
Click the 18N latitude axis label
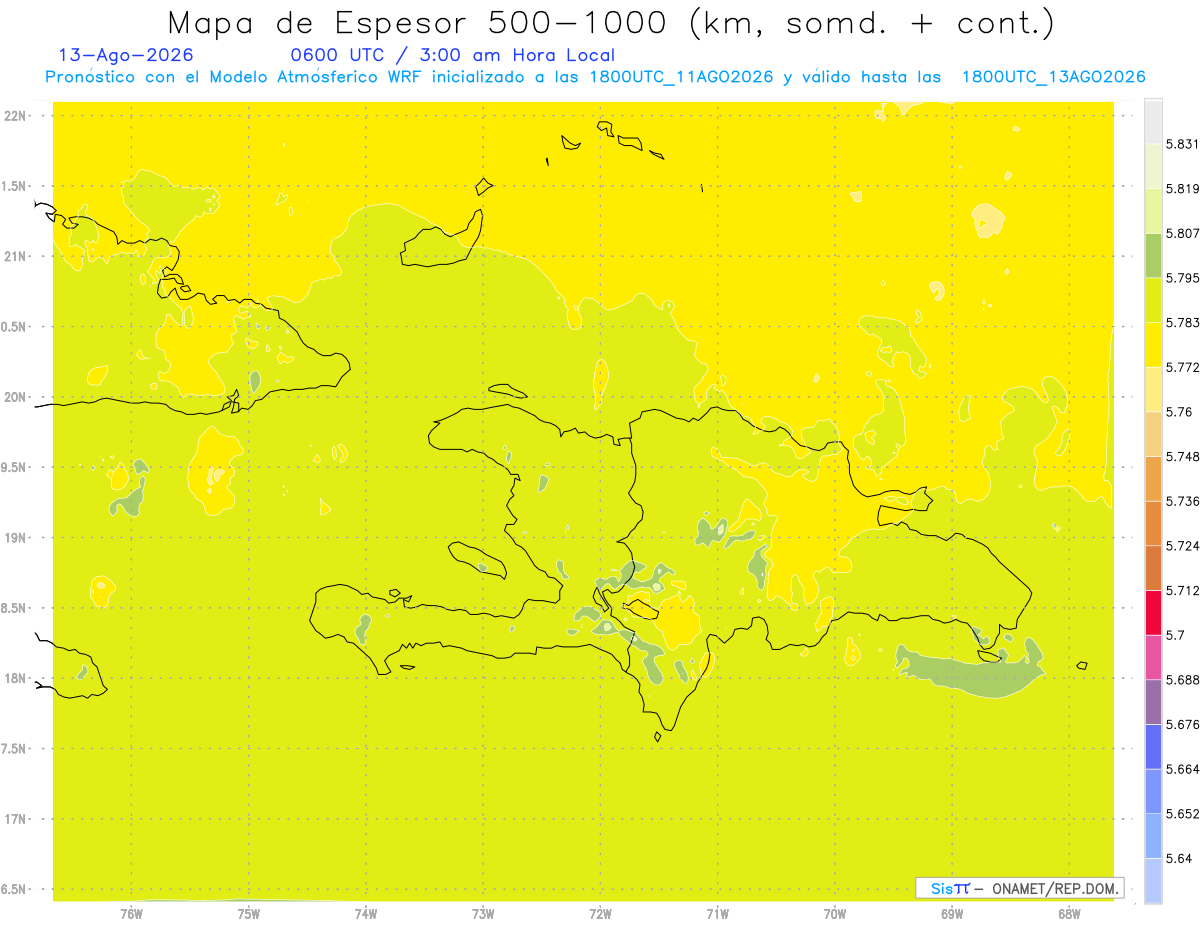click(x=16, y=678)
